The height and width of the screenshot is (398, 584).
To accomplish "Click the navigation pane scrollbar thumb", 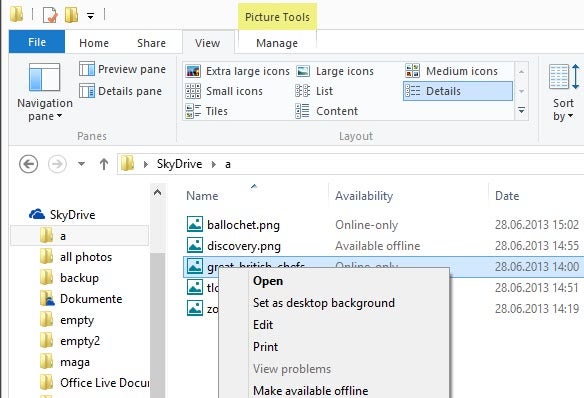I will coord(158,324).
